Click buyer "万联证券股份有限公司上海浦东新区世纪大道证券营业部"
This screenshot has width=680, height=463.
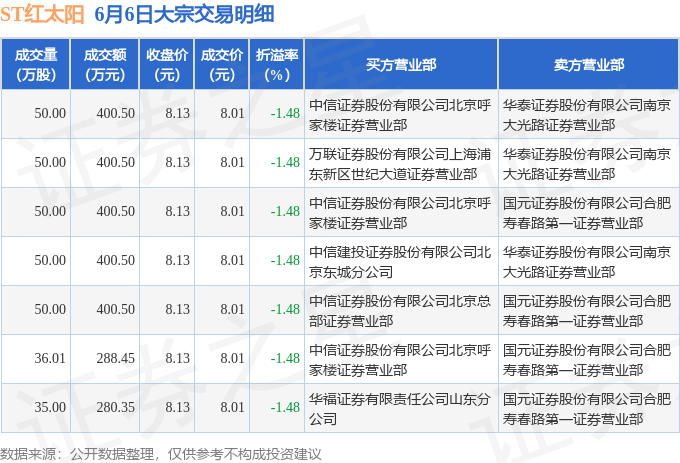[400, 164]
